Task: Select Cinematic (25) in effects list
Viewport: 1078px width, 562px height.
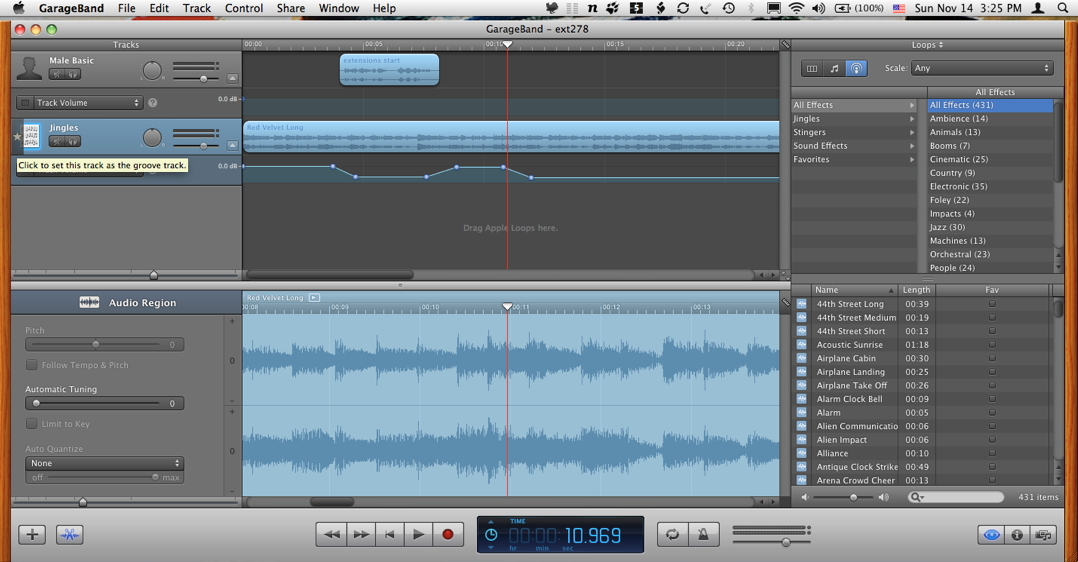Action: [990, 159]
